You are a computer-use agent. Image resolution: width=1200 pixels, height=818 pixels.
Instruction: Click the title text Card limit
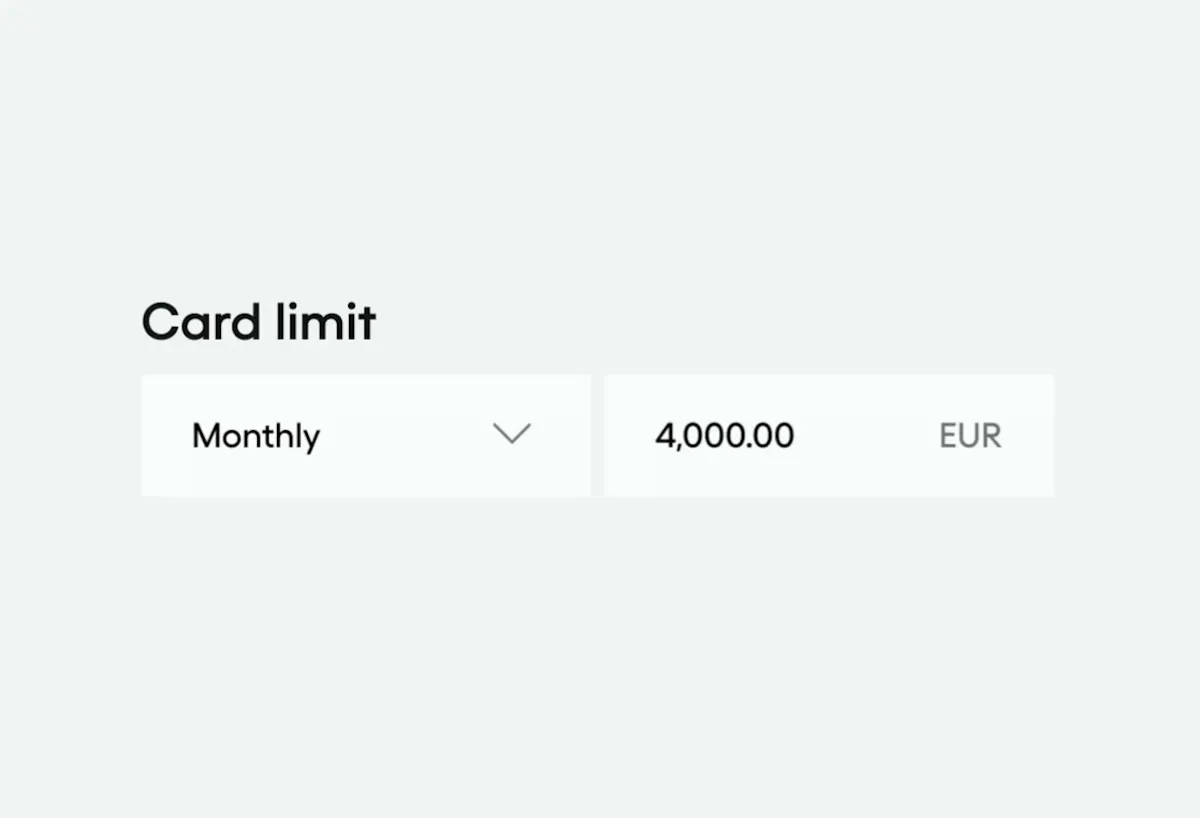click(x=259, y=322)
